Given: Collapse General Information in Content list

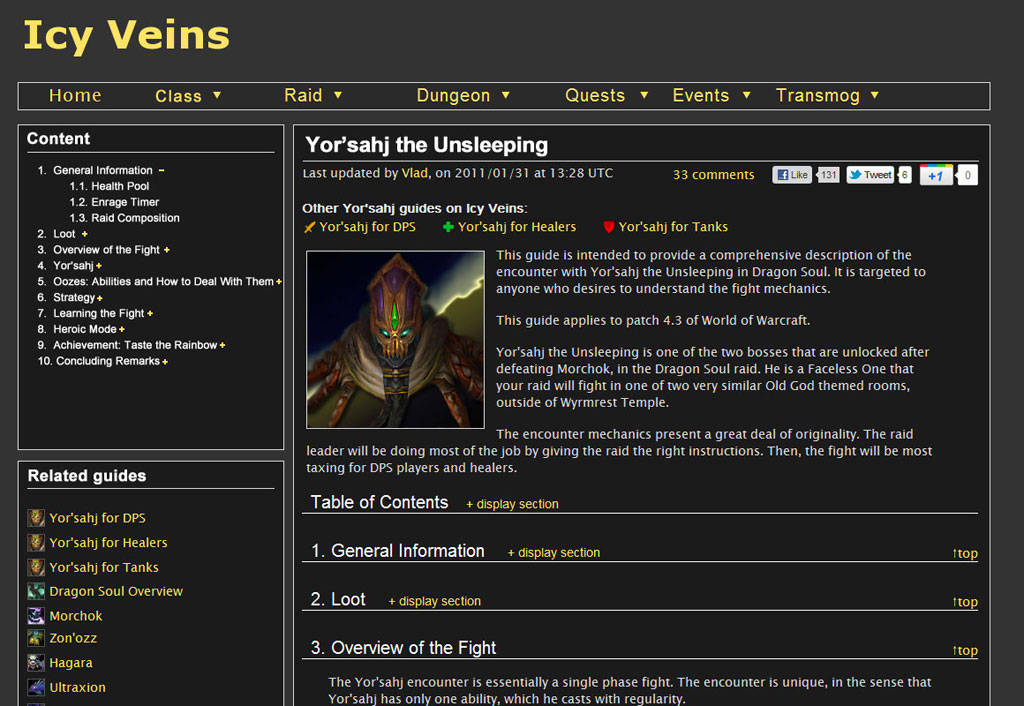Looking at the screenshot, I should [x=161, y=170].
